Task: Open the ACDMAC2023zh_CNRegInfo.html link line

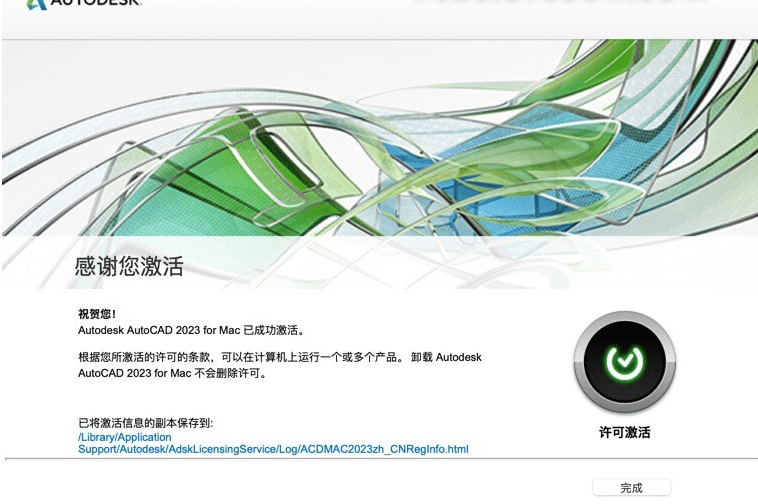Action: [x=272, y=450]
